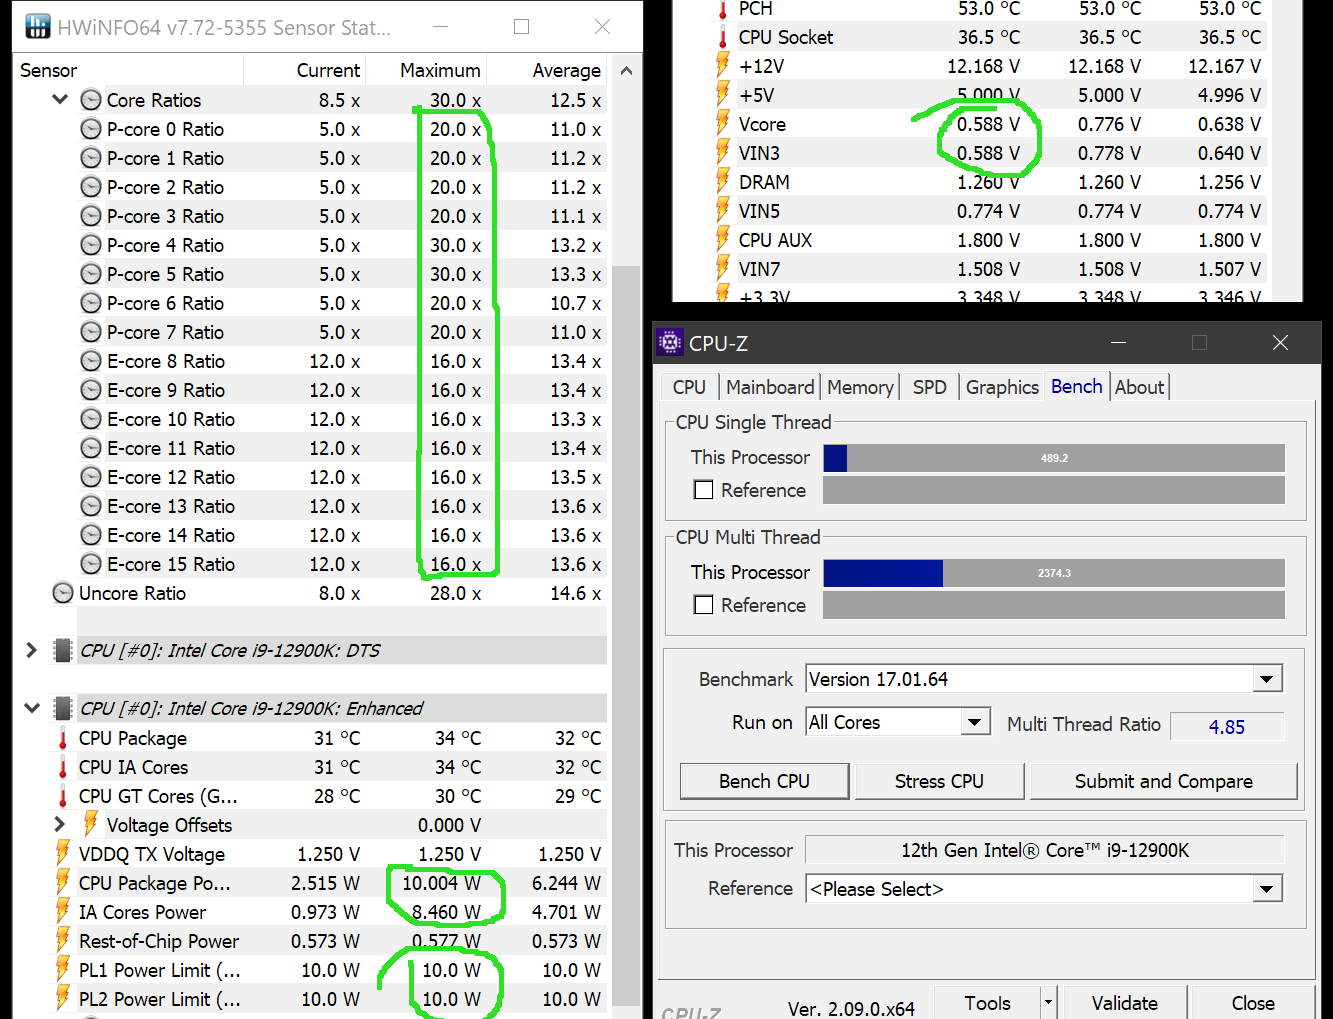Enable Reference checkbox under CPU Single Thread

[704, 490]
